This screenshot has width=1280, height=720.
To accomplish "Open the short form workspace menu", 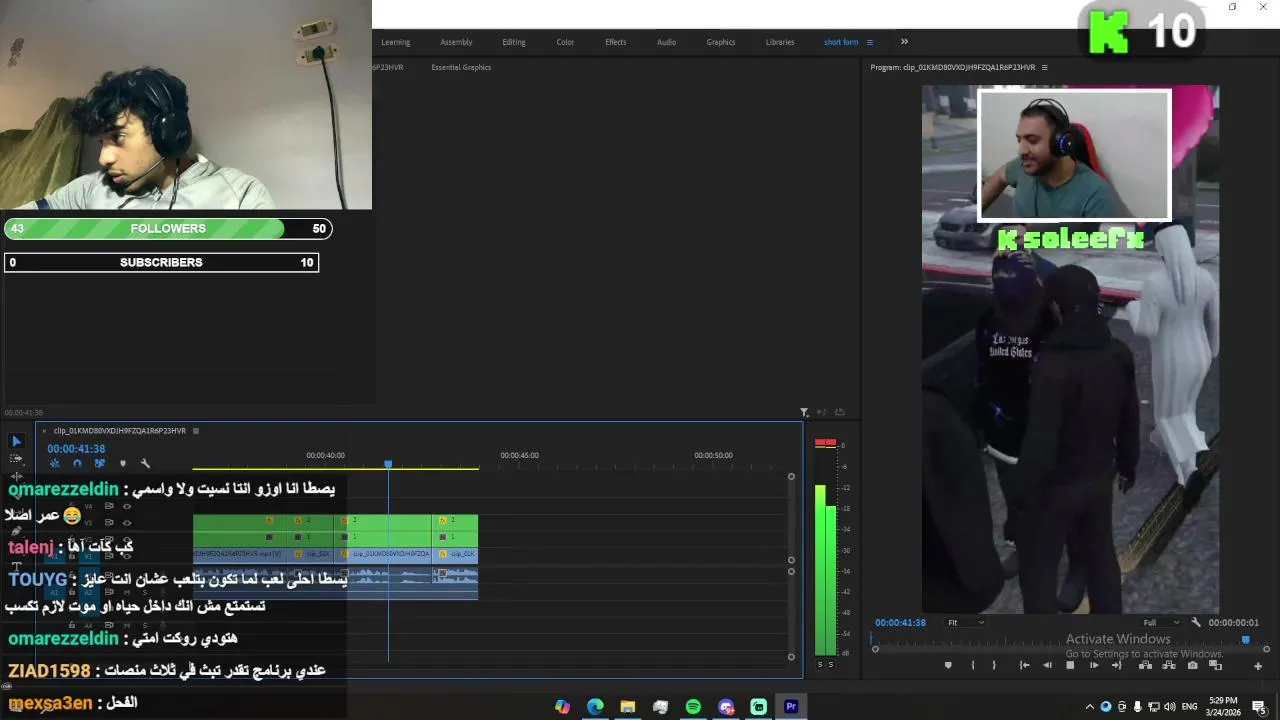I will pos(870,42).
